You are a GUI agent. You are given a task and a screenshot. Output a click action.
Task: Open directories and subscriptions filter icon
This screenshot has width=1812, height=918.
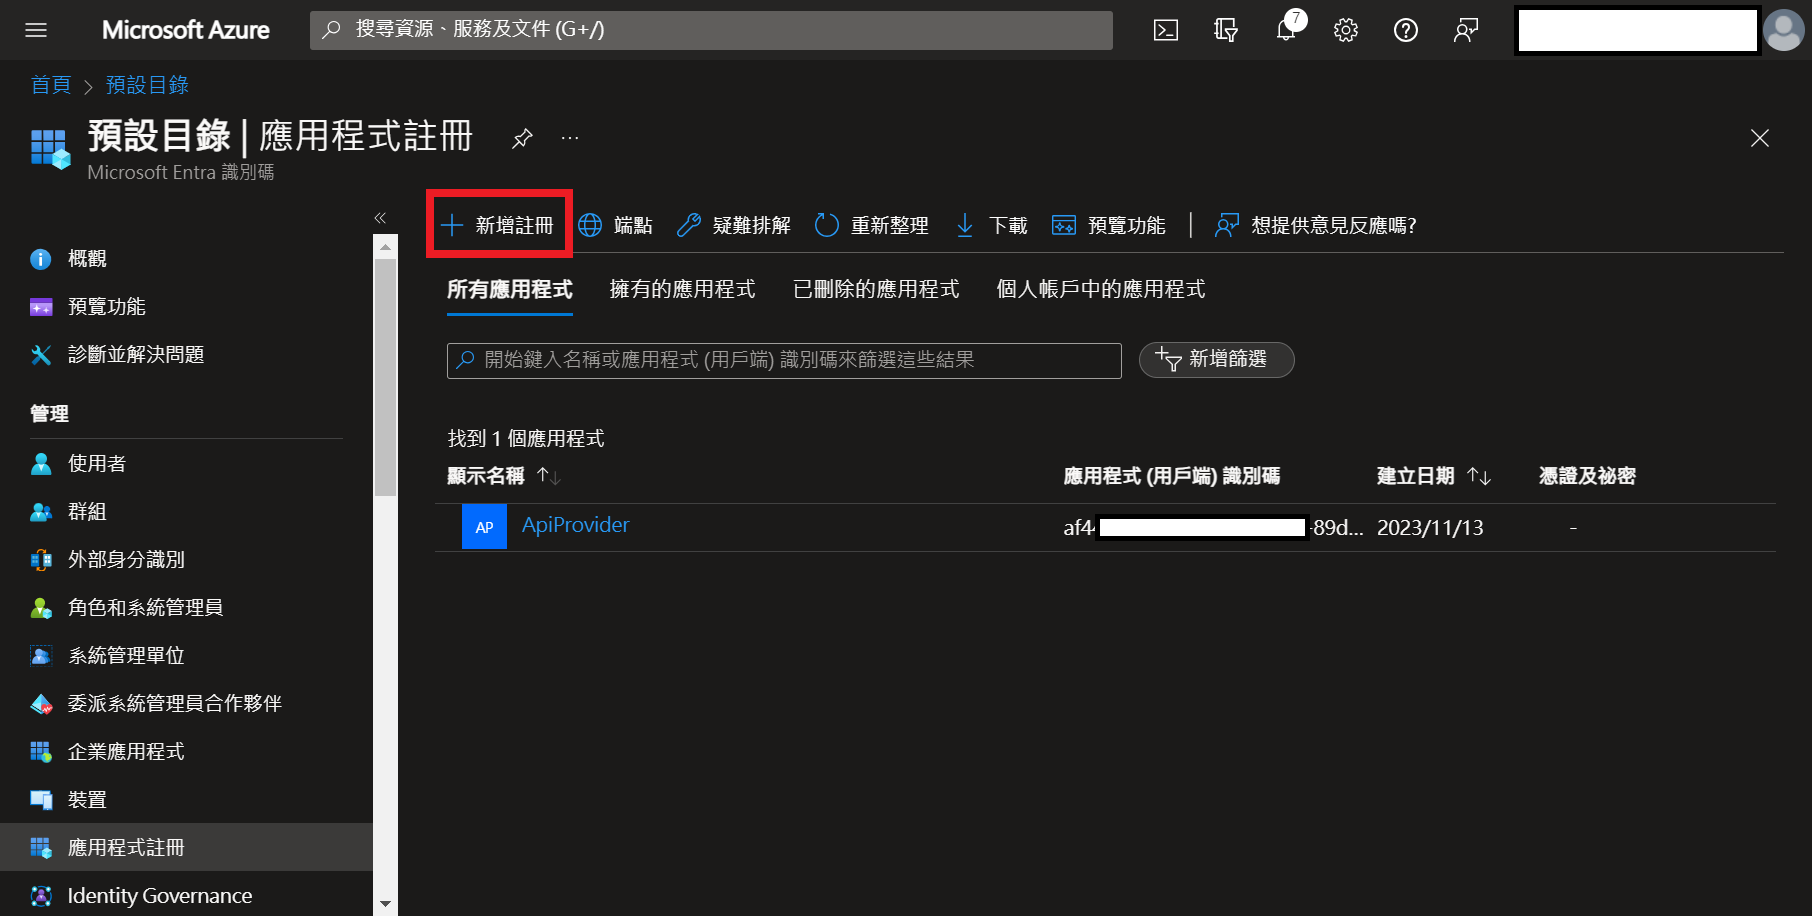(x=1226, y=30)
